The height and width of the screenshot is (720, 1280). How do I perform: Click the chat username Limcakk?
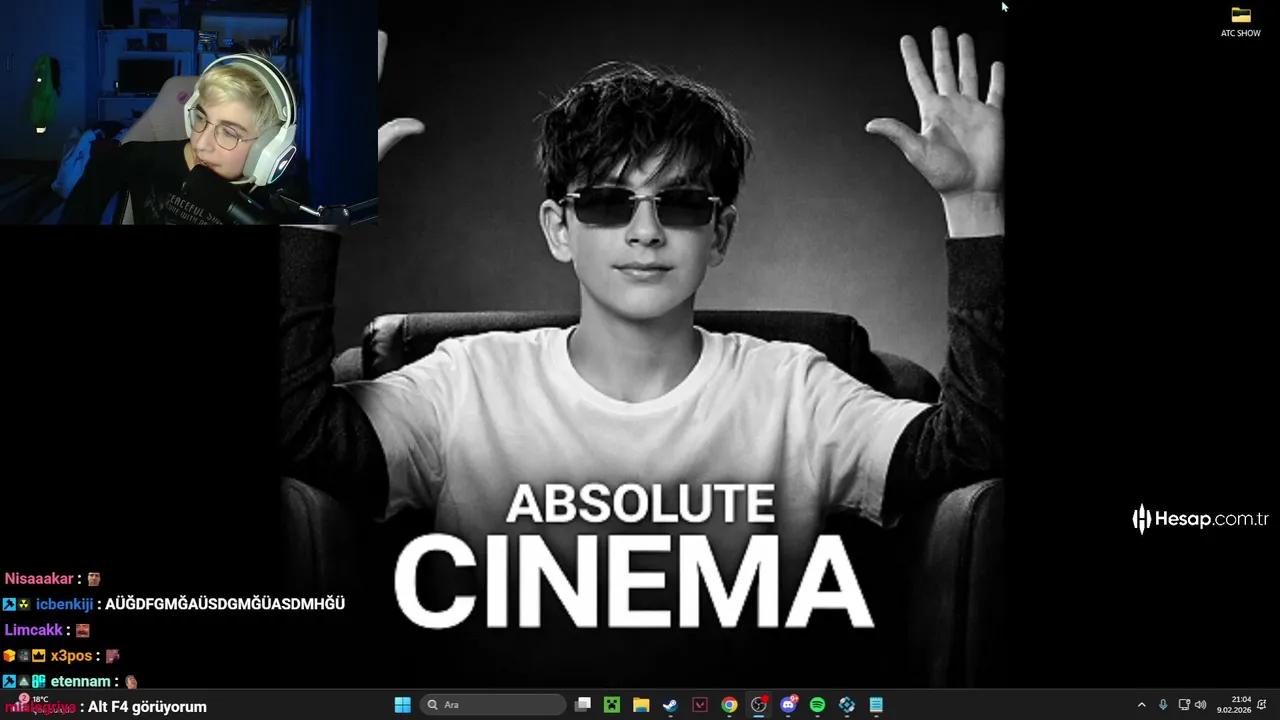[33, 630]
